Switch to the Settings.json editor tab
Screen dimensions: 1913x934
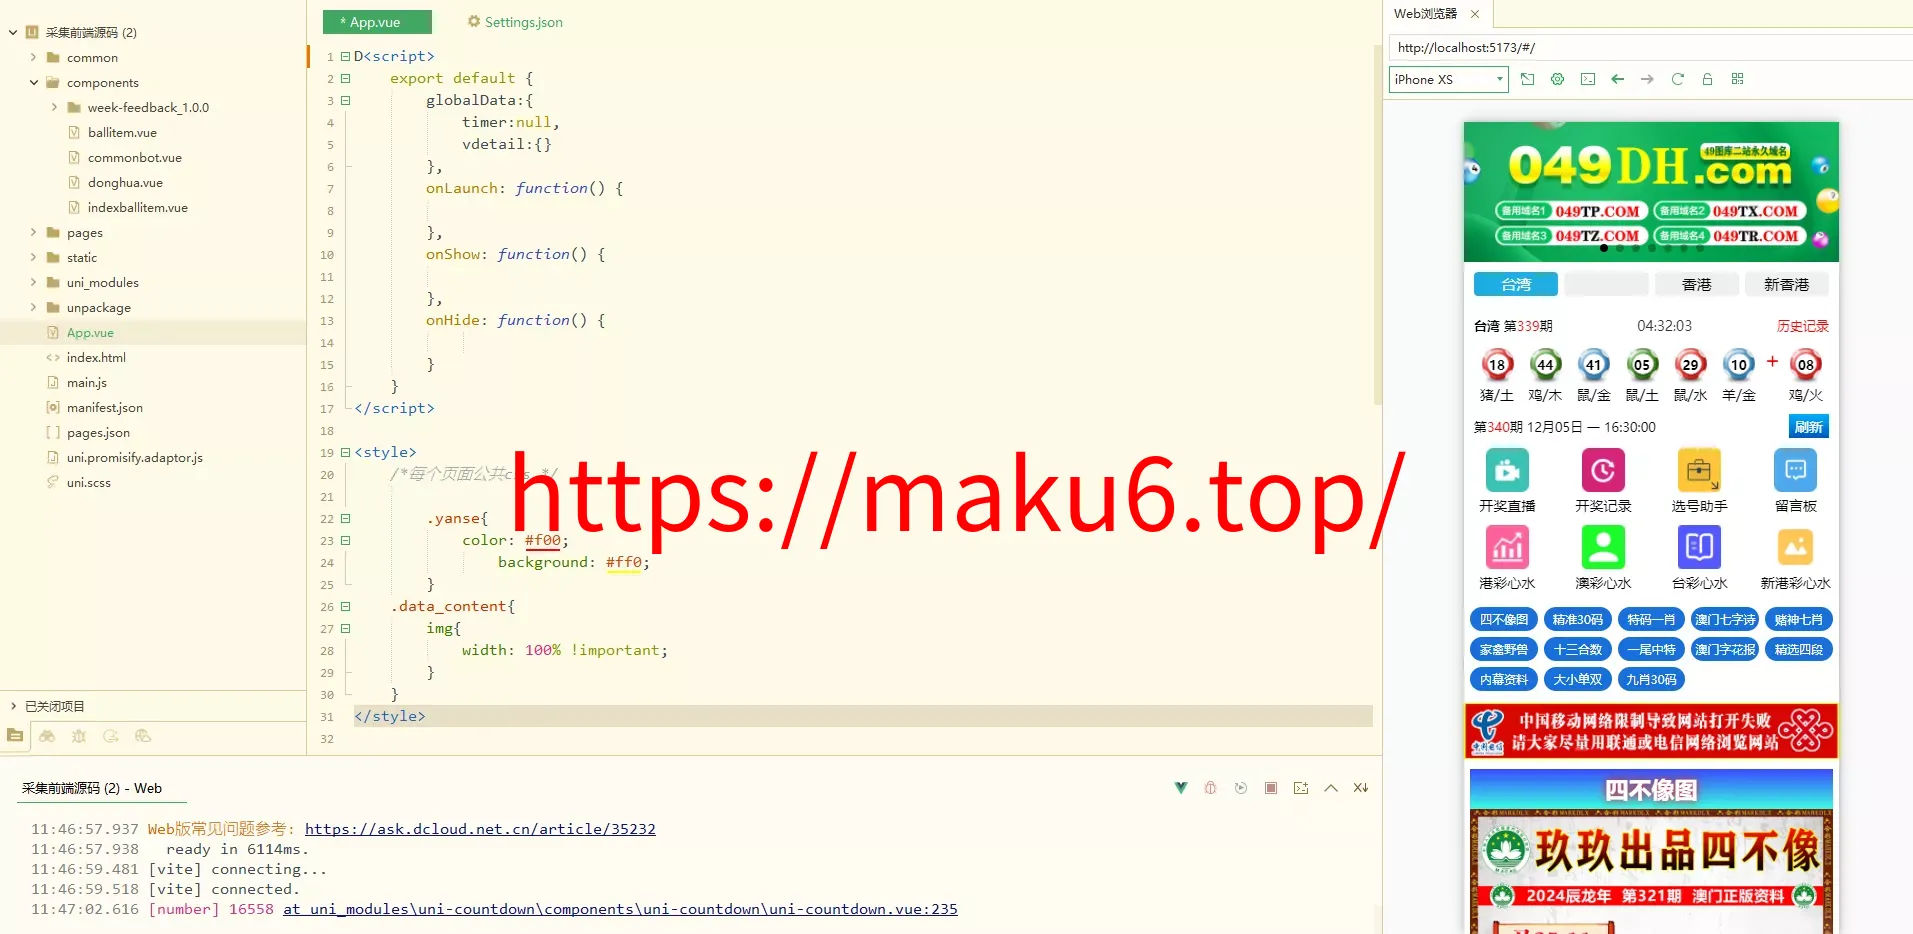[515, 22]
